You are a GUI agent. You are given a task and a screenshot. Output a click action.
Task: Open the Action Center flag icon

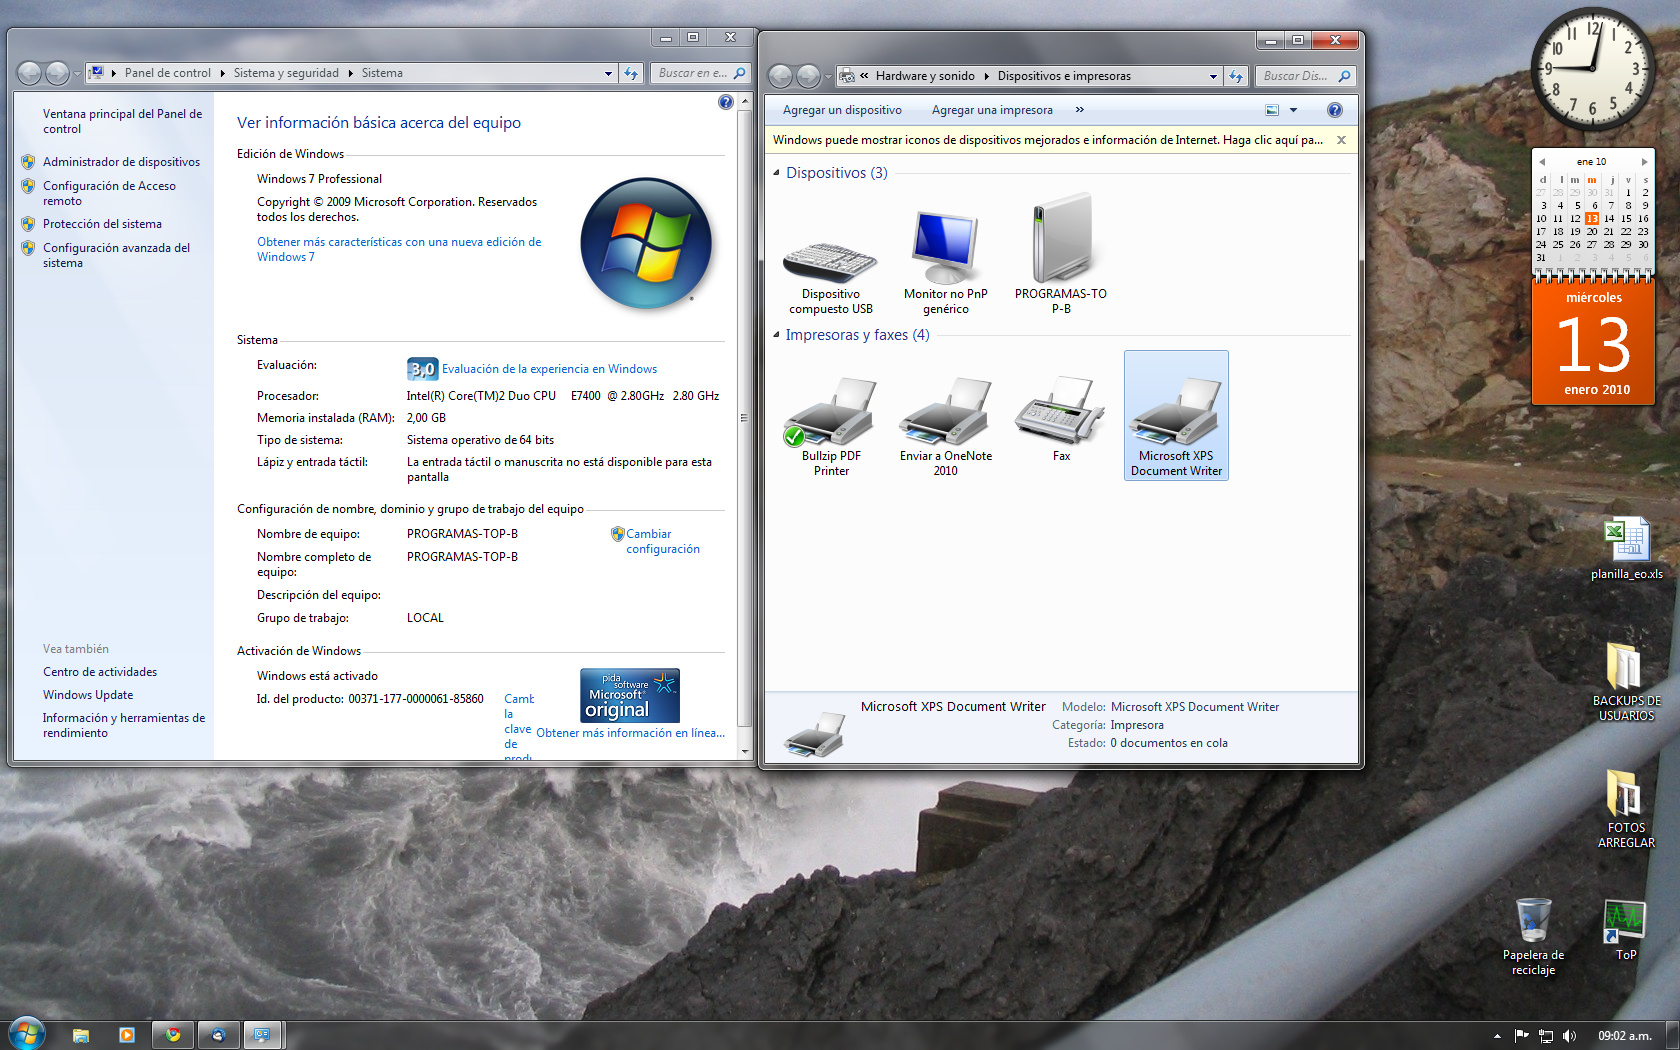point(1522,1036)
